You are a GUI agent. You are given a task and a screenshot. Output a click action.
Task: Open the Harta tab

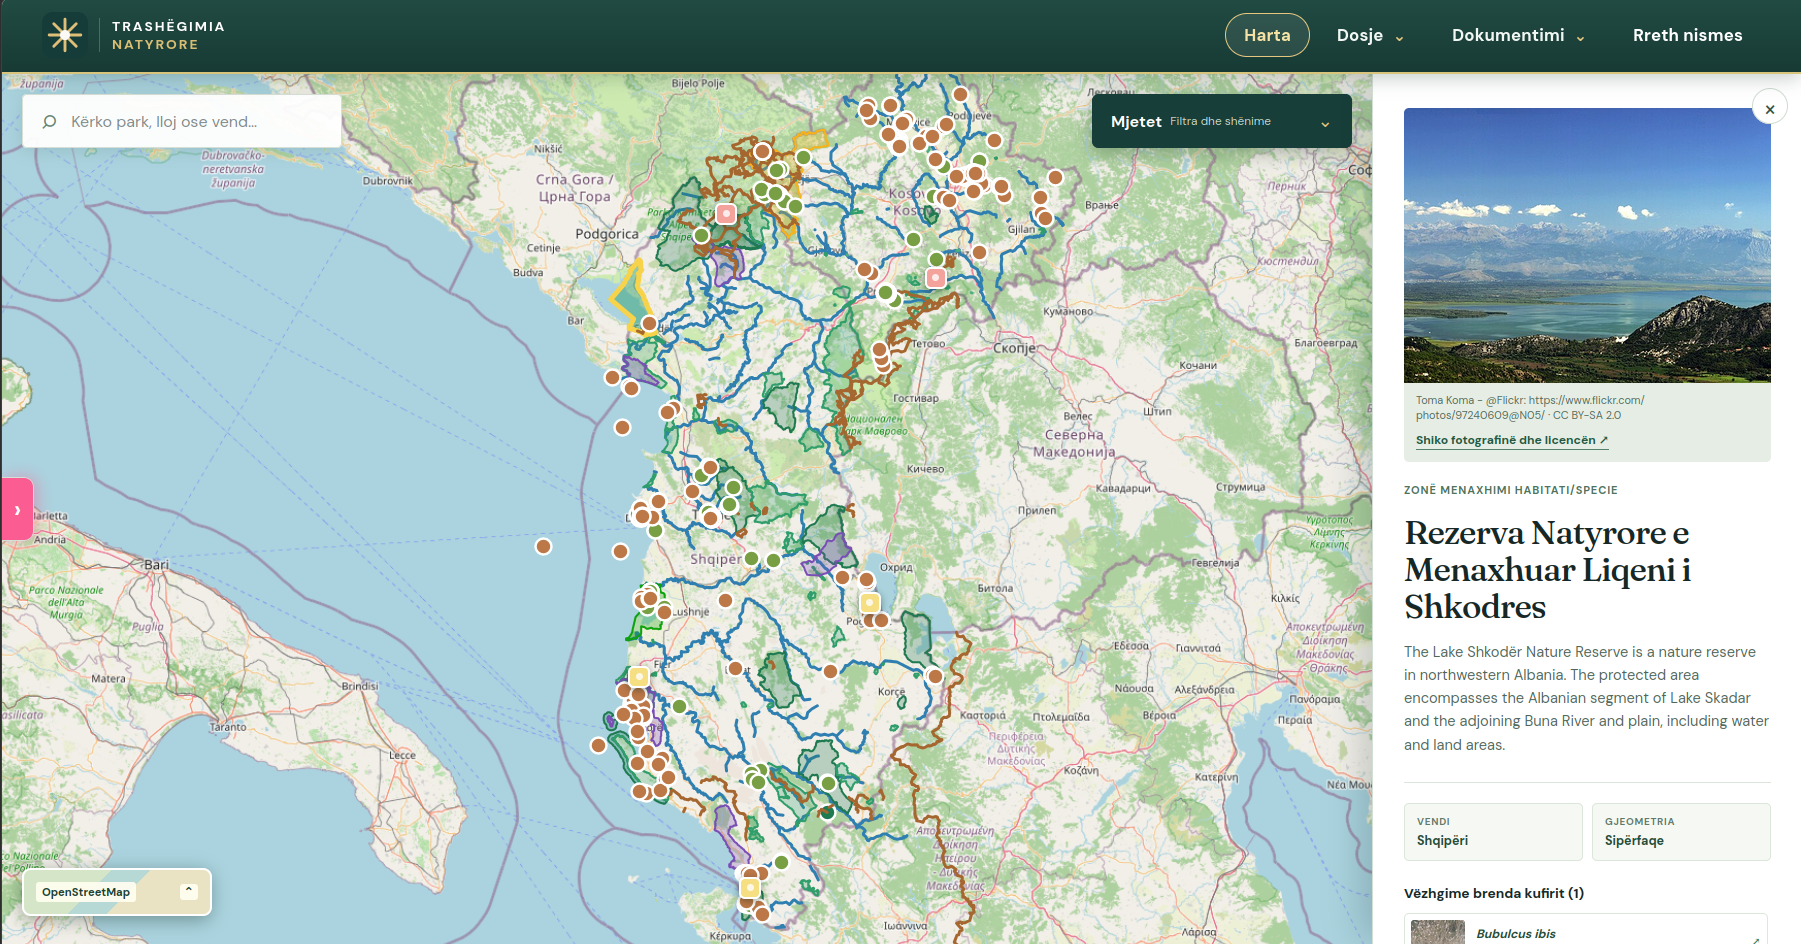pos(1267,35)
